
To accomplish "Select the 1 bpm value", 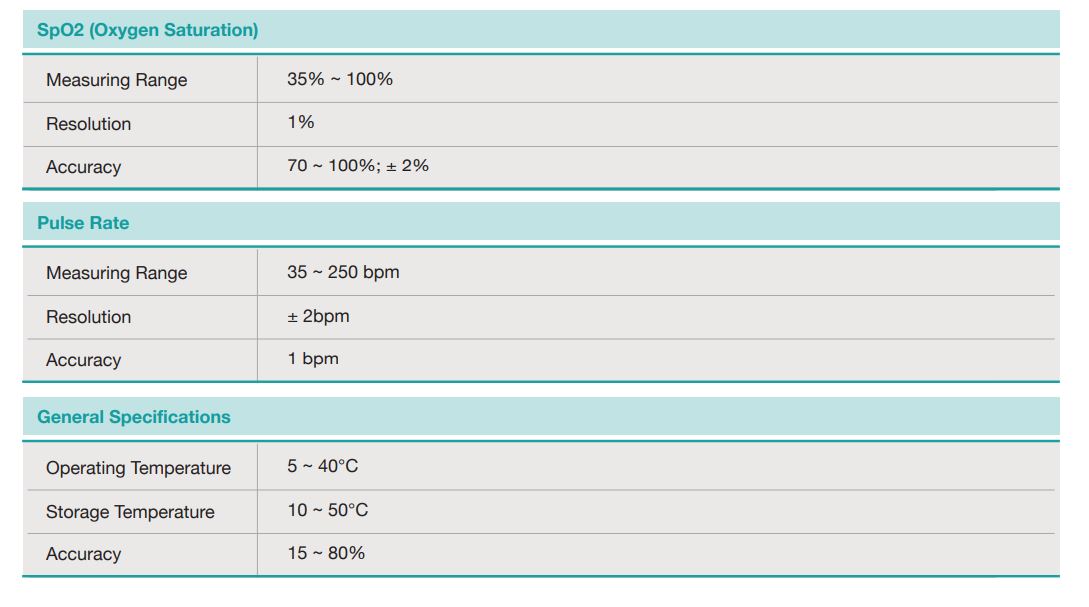I will [x=313, y=359].
